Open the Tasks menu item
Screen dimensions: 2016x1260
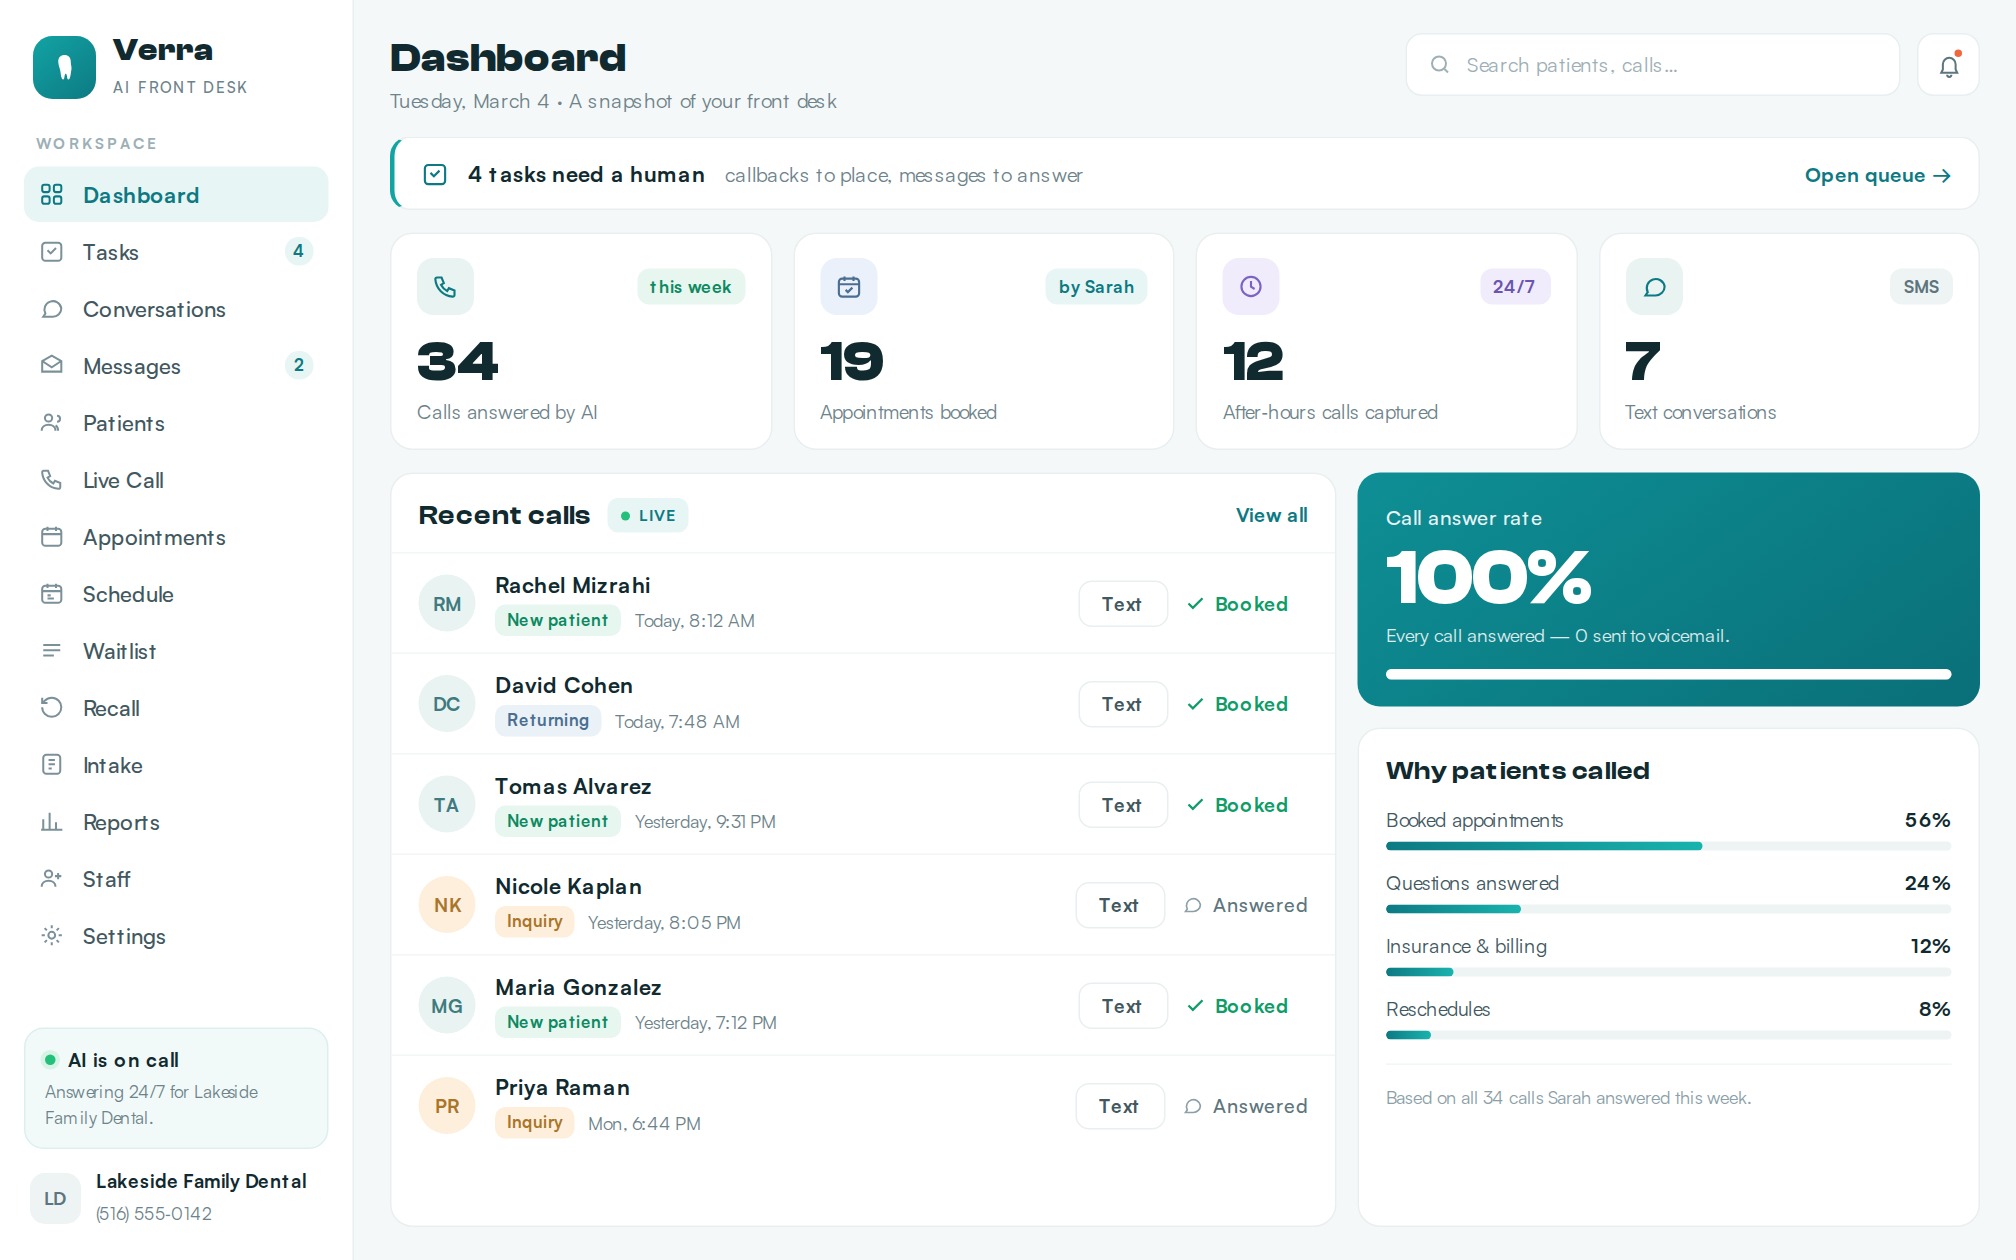pos(176,252)
